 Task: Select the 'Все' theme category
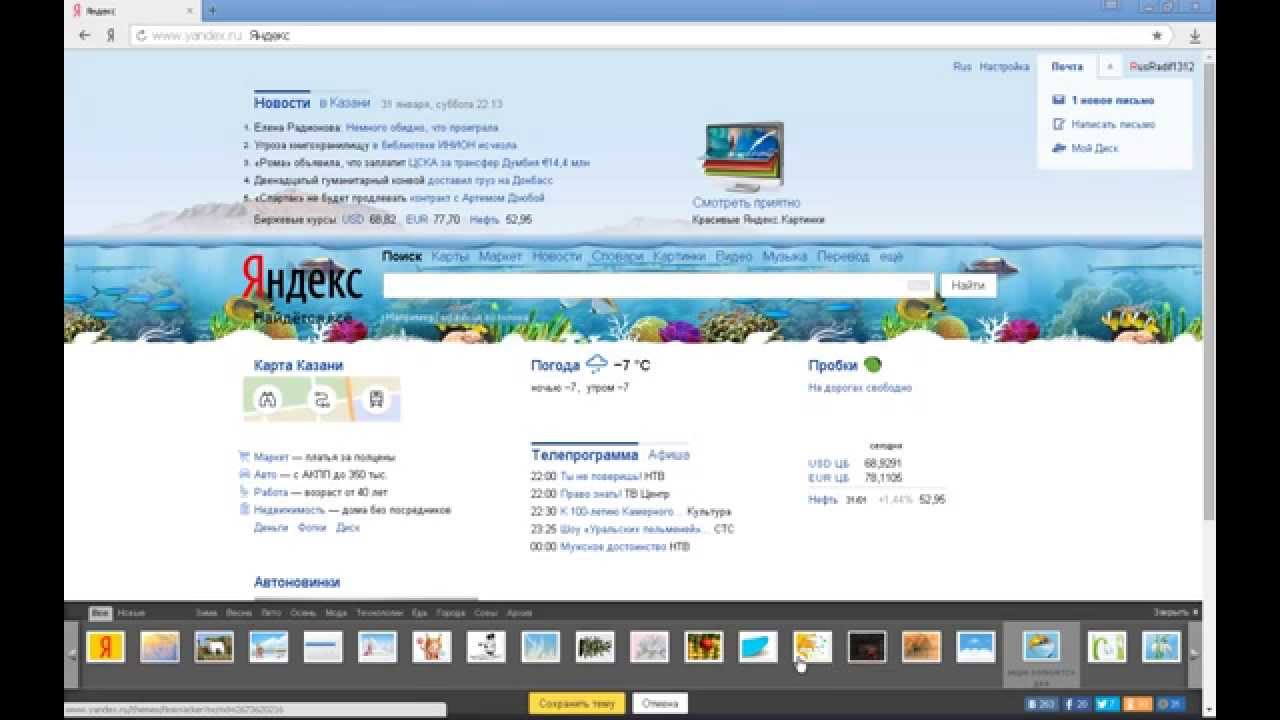(x=100, y=613)
